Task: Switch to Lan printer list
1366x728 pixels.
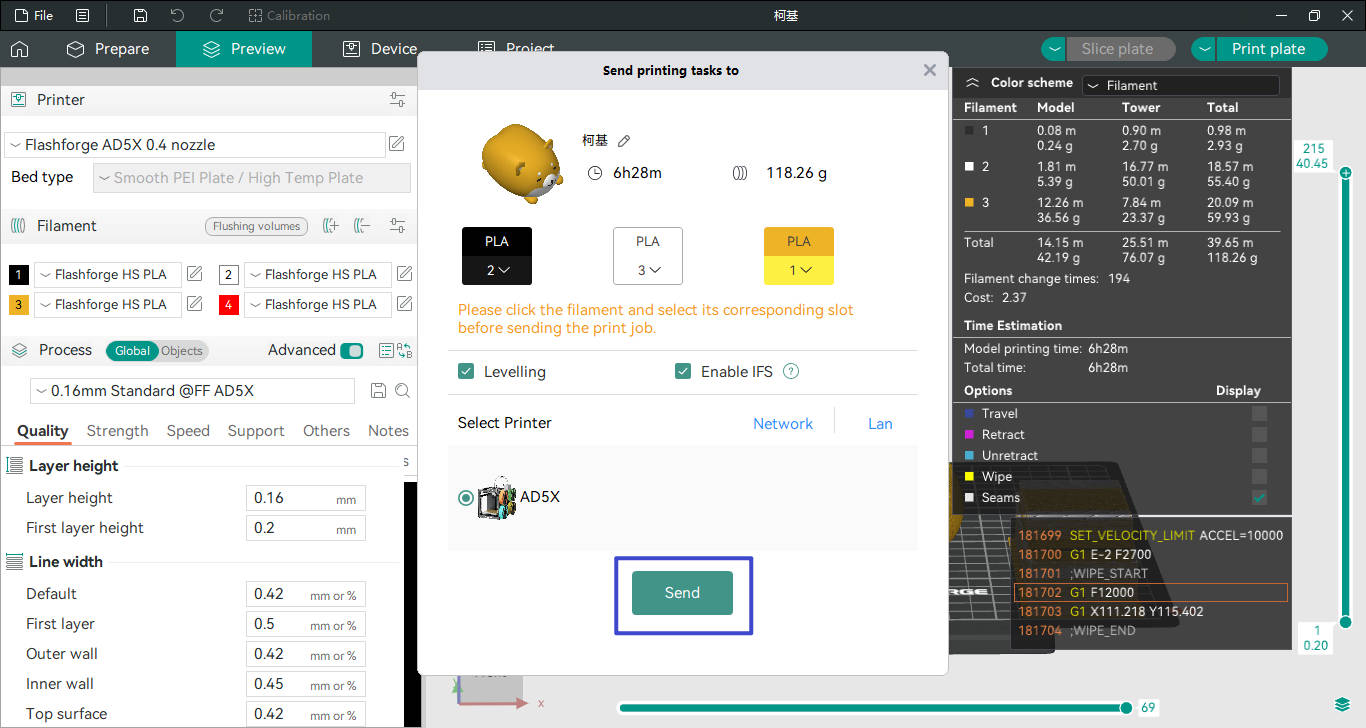Action: click(x=880, y=424)
